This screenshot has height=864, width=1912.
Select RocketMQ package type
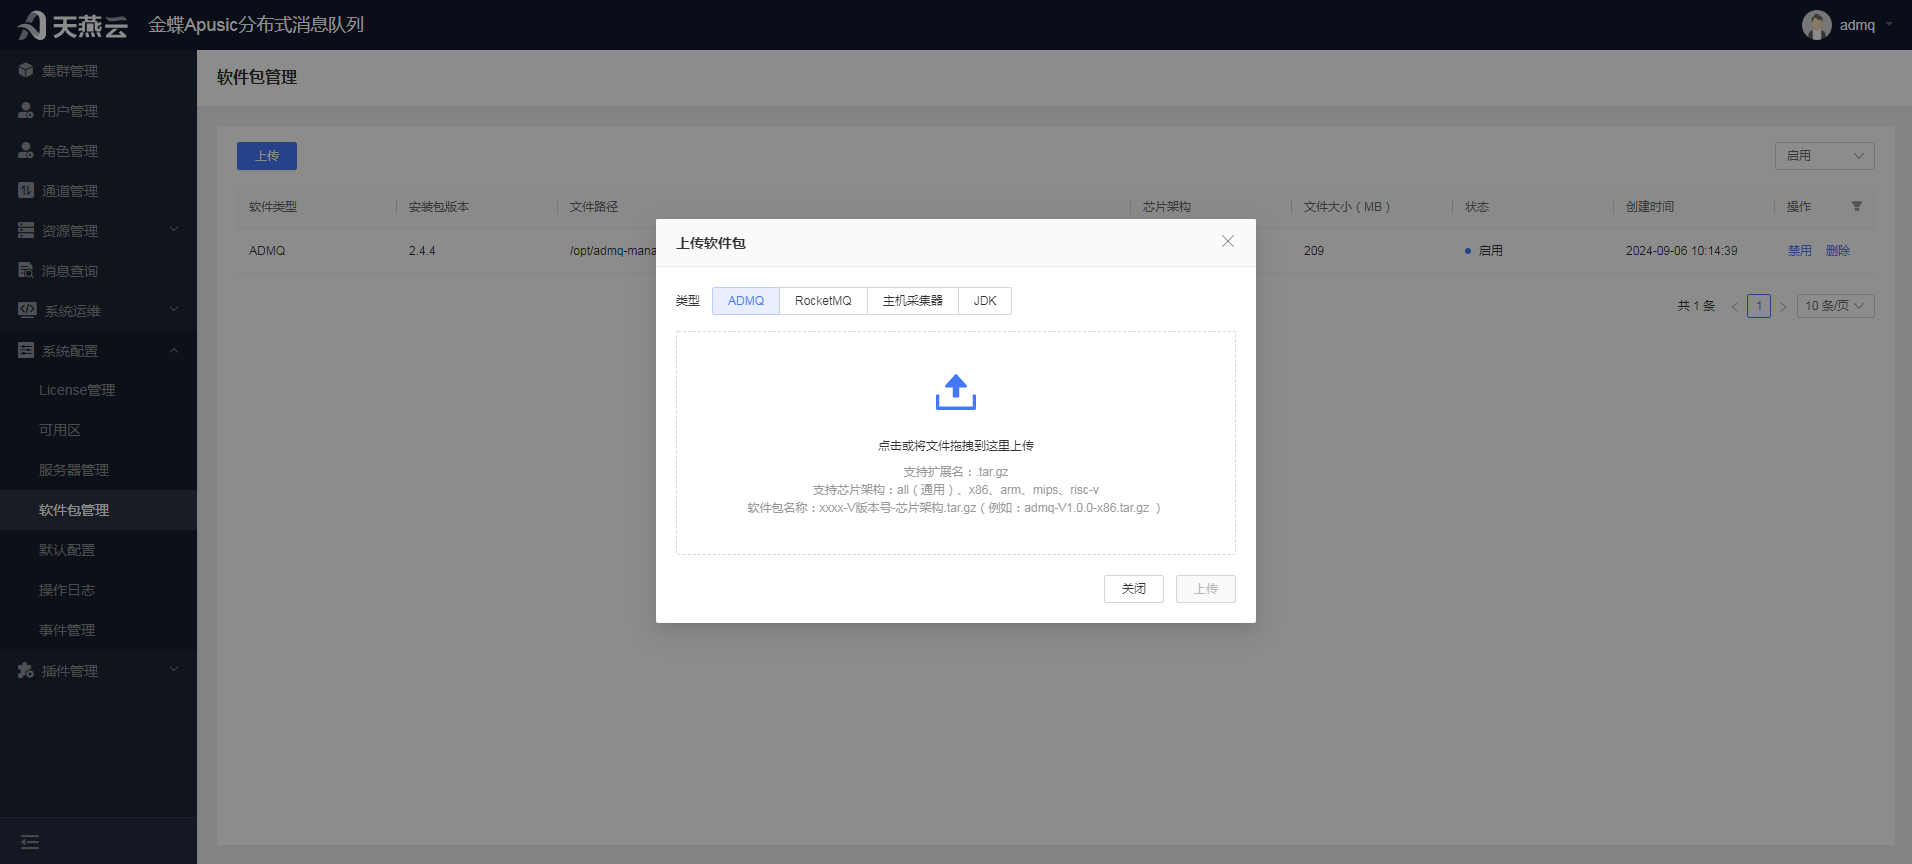tap(823, 301)
